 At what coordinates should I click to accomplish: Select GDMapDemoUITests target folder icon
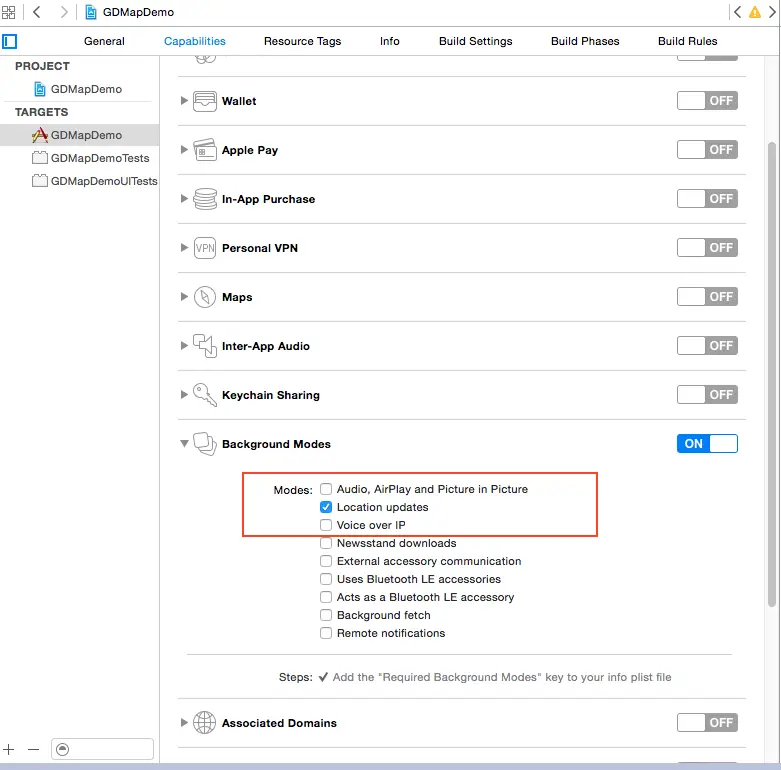point(40,181)
